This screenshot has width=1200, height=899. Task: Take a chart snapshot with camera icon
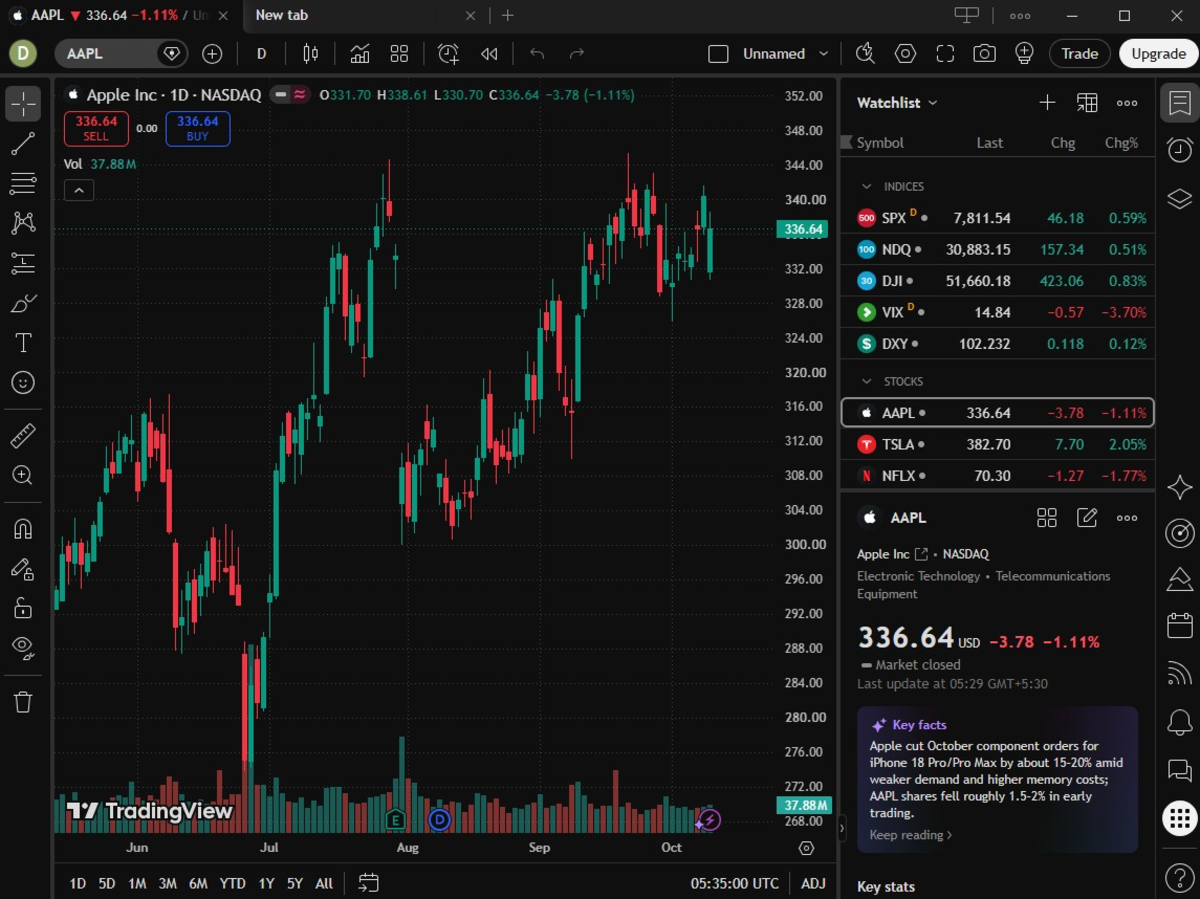984,54
